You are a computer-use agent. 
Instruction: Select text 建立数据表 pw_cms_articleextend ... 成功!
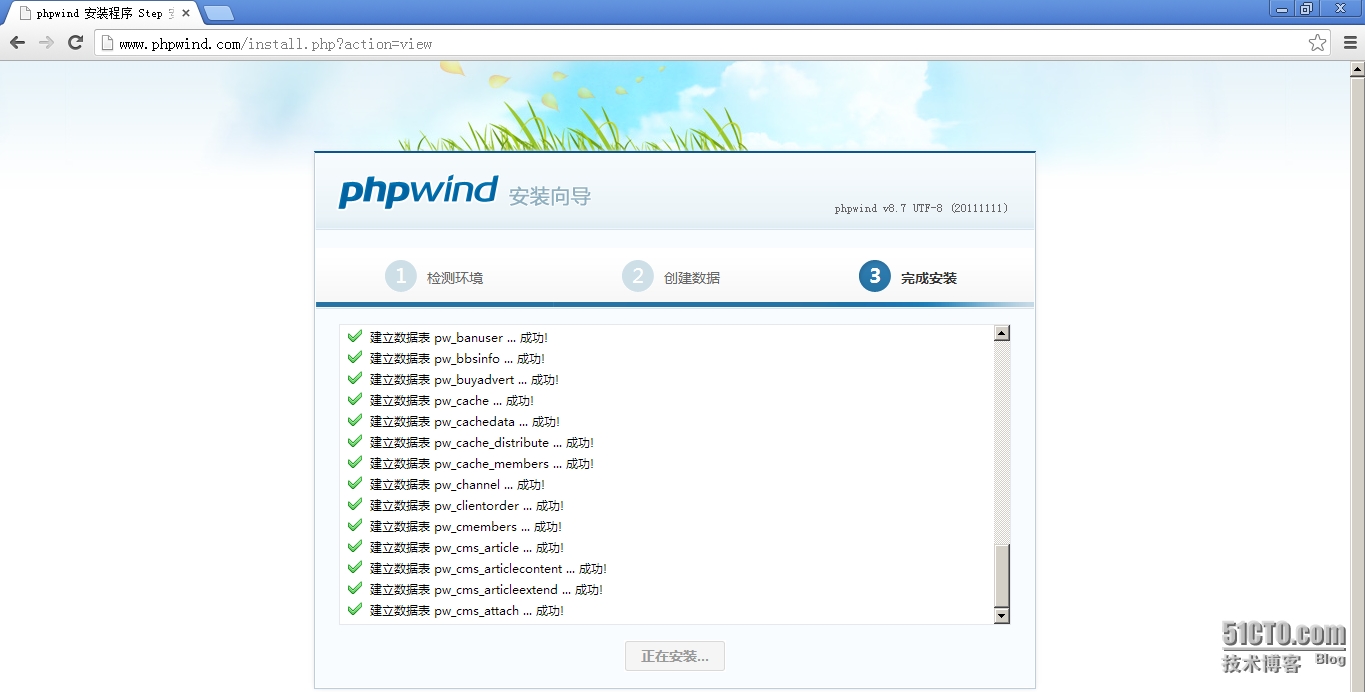(x=487, y=590)
